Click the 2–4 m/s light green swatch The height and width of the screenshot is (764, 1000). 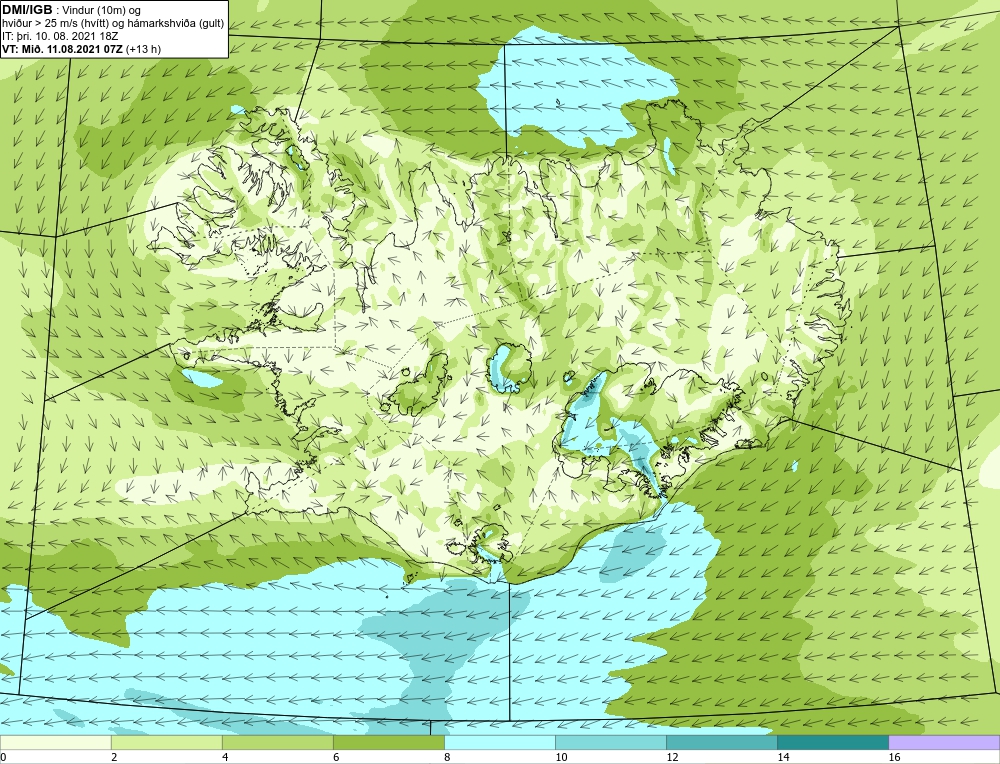click(166, 742)
